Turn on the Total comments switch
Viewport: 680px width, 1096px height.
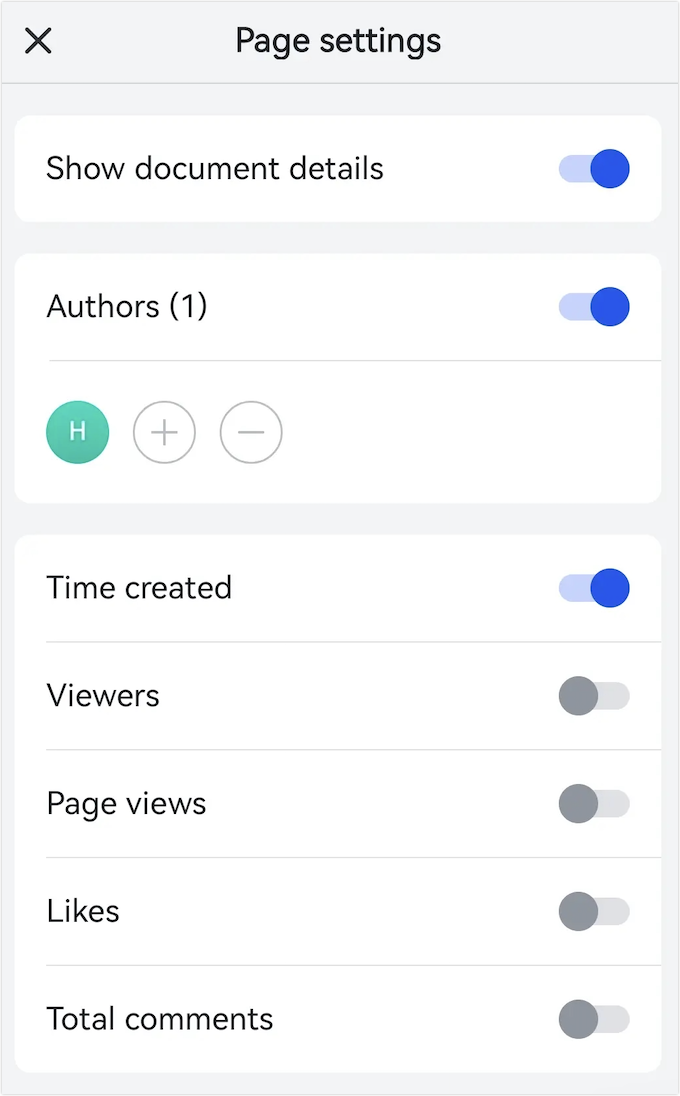coord(594,1020)
